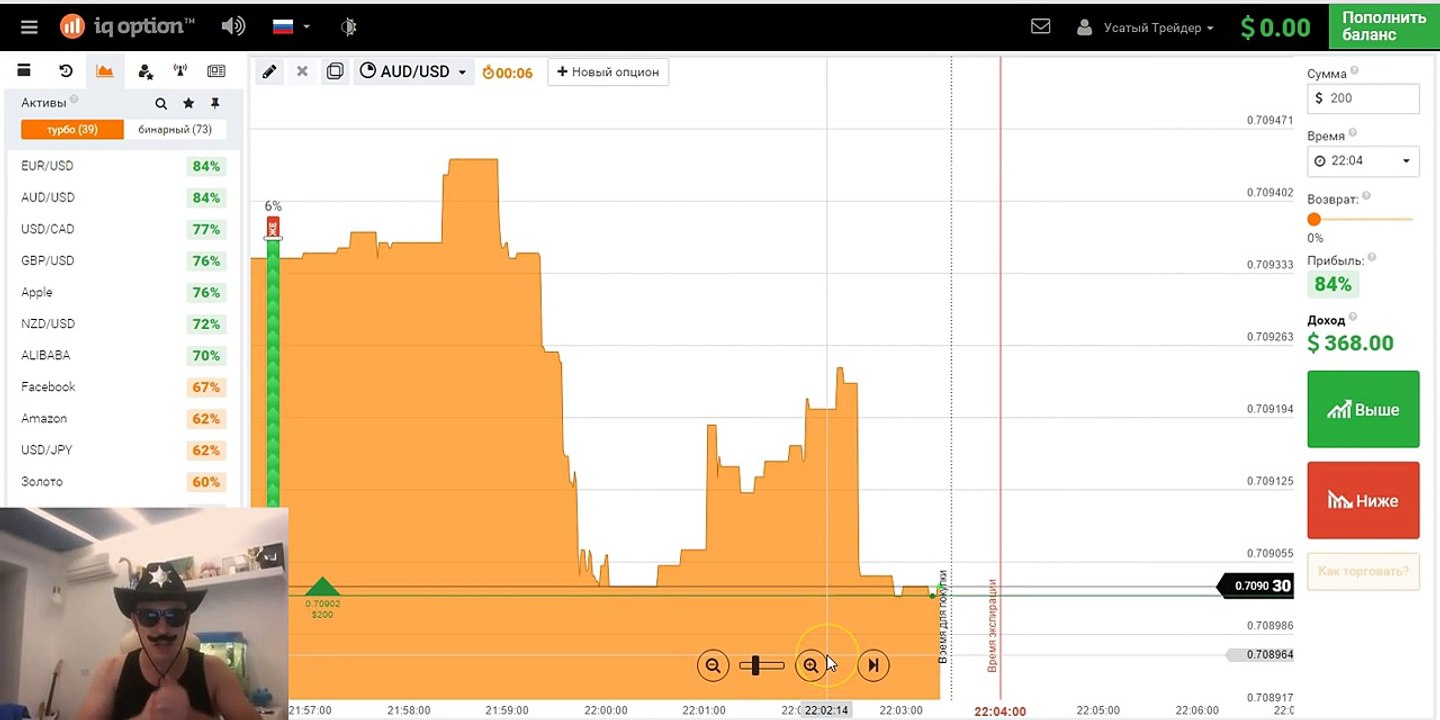Open the wallet panel tab icon
The image size is (1440, 720).
tap(24, 71)
